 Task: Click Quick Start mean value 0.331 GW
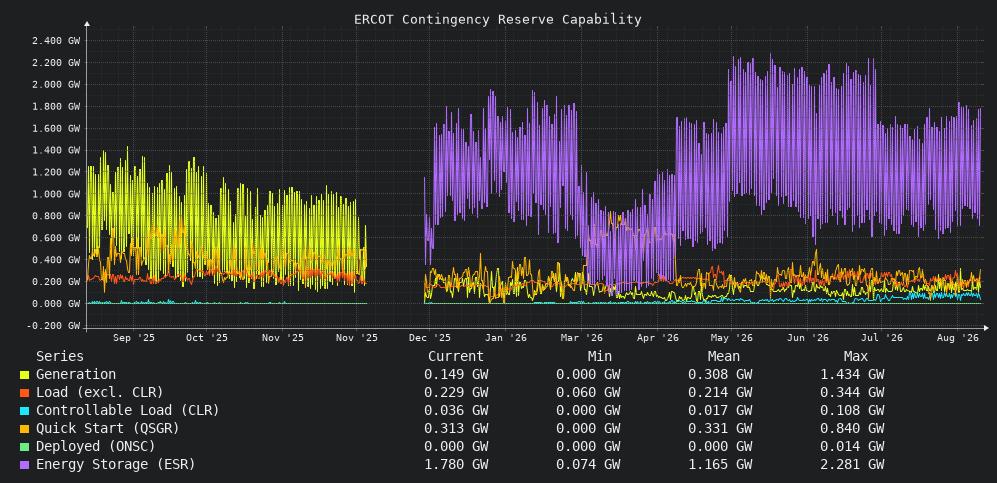tap(720, 429)
